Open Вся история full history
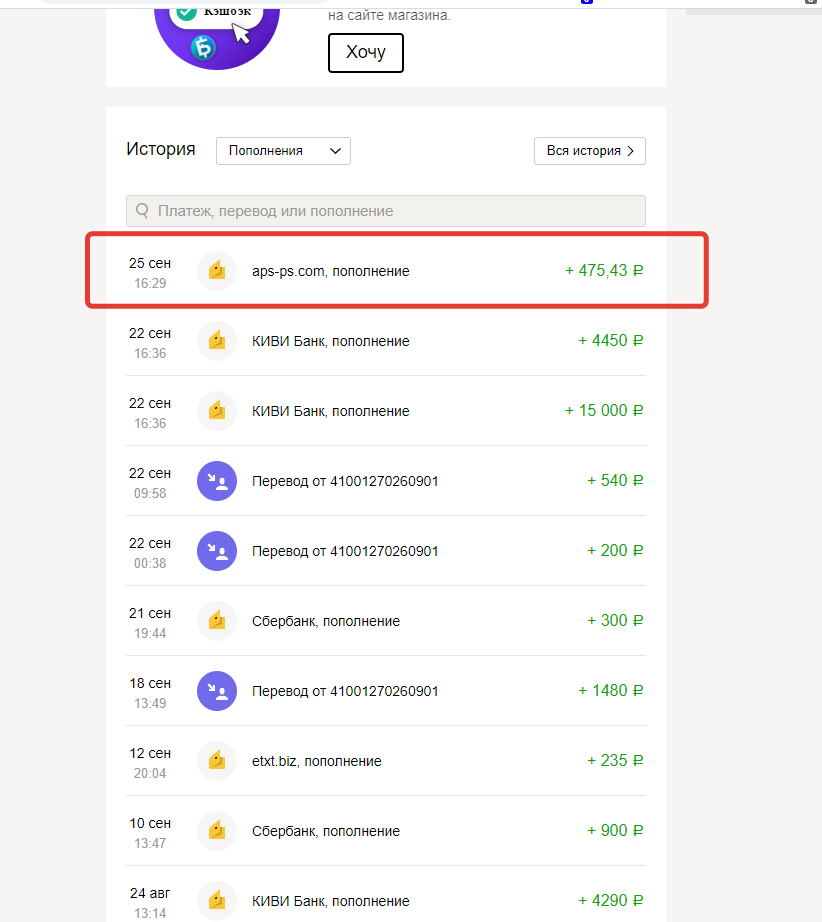The width and height of the screenshot is (822, 922). point(590,151)
